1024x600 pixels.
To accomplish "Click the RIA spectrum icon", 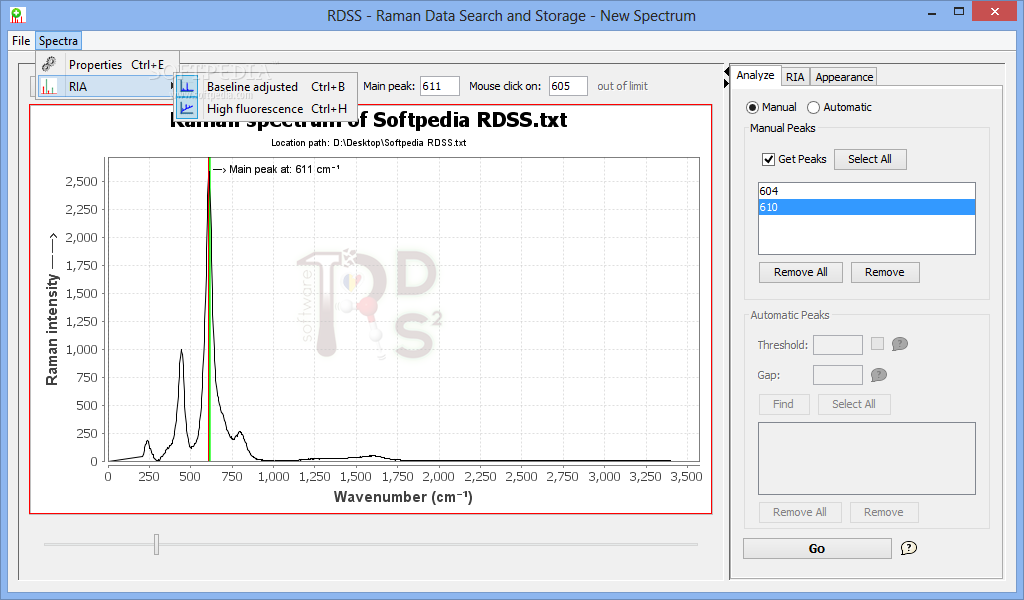I will [x=48, y=87].
